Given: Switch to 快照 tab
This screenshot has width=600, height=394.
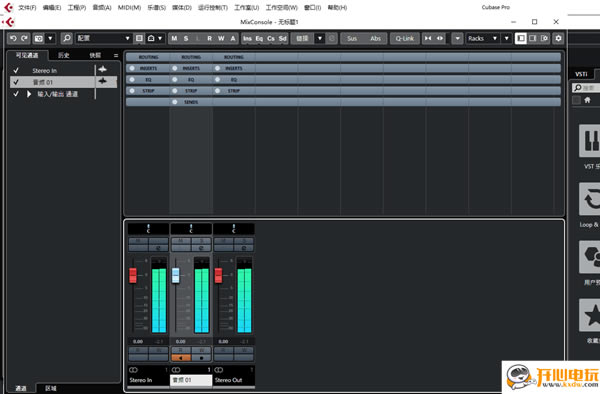Looking at the screenshot, I should click(95, 55).
